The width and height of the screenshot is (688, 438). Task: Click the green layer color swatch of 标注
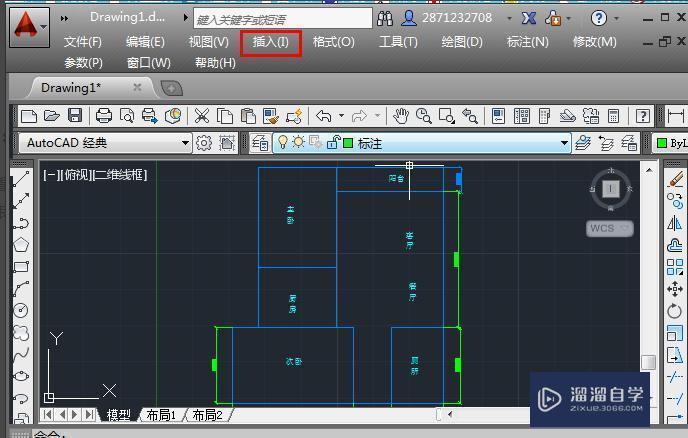348,143
